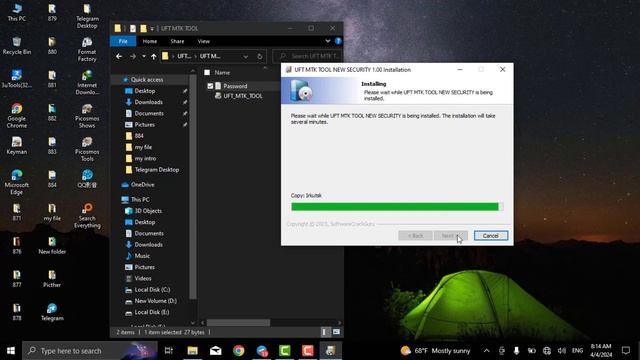The width and height of the screenshot is (640, 360).
Task: Open Task View in taskbar
Action: (169, 351)
